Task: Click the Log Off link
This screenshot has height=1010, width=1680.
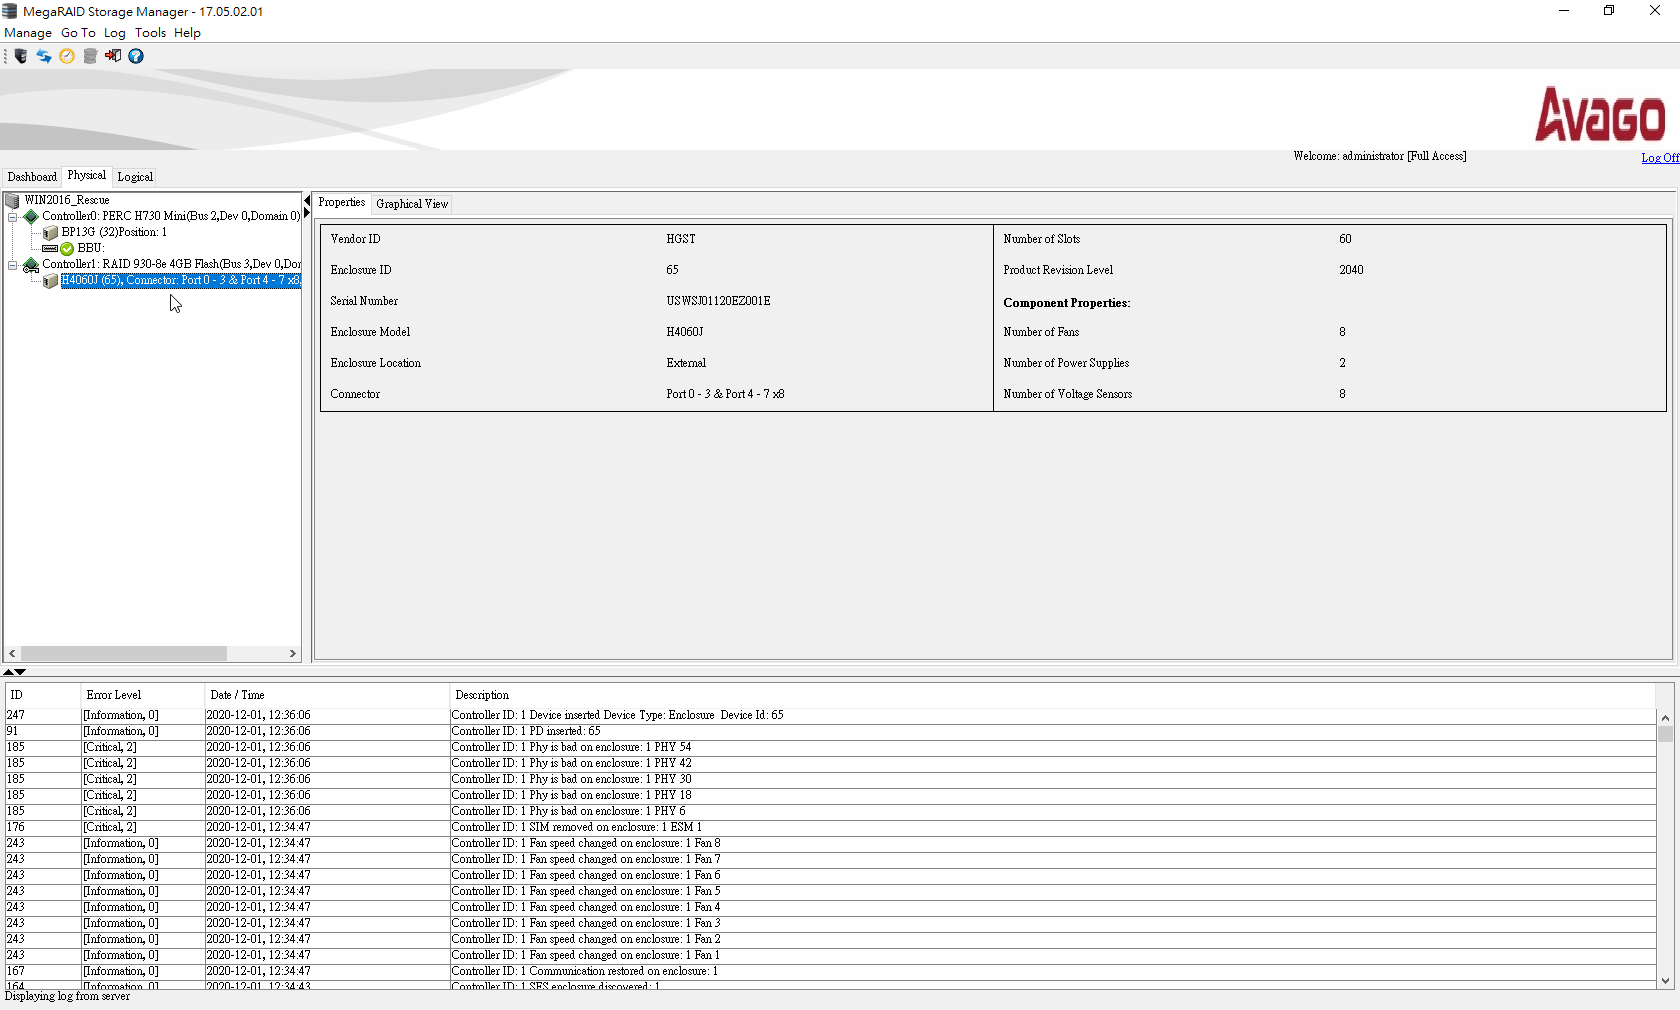Action: (x=1660, y=158)
